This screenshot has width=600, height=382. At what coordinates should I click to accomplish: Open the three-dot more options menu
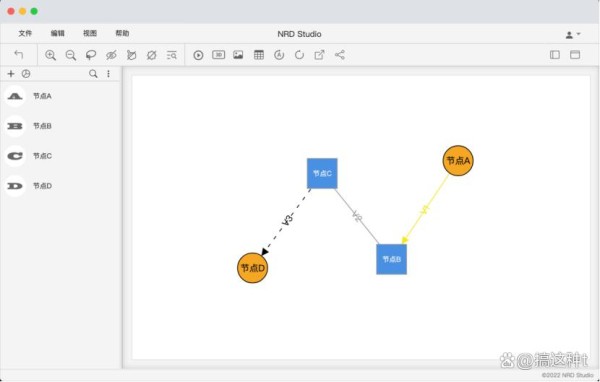point(108,74)
